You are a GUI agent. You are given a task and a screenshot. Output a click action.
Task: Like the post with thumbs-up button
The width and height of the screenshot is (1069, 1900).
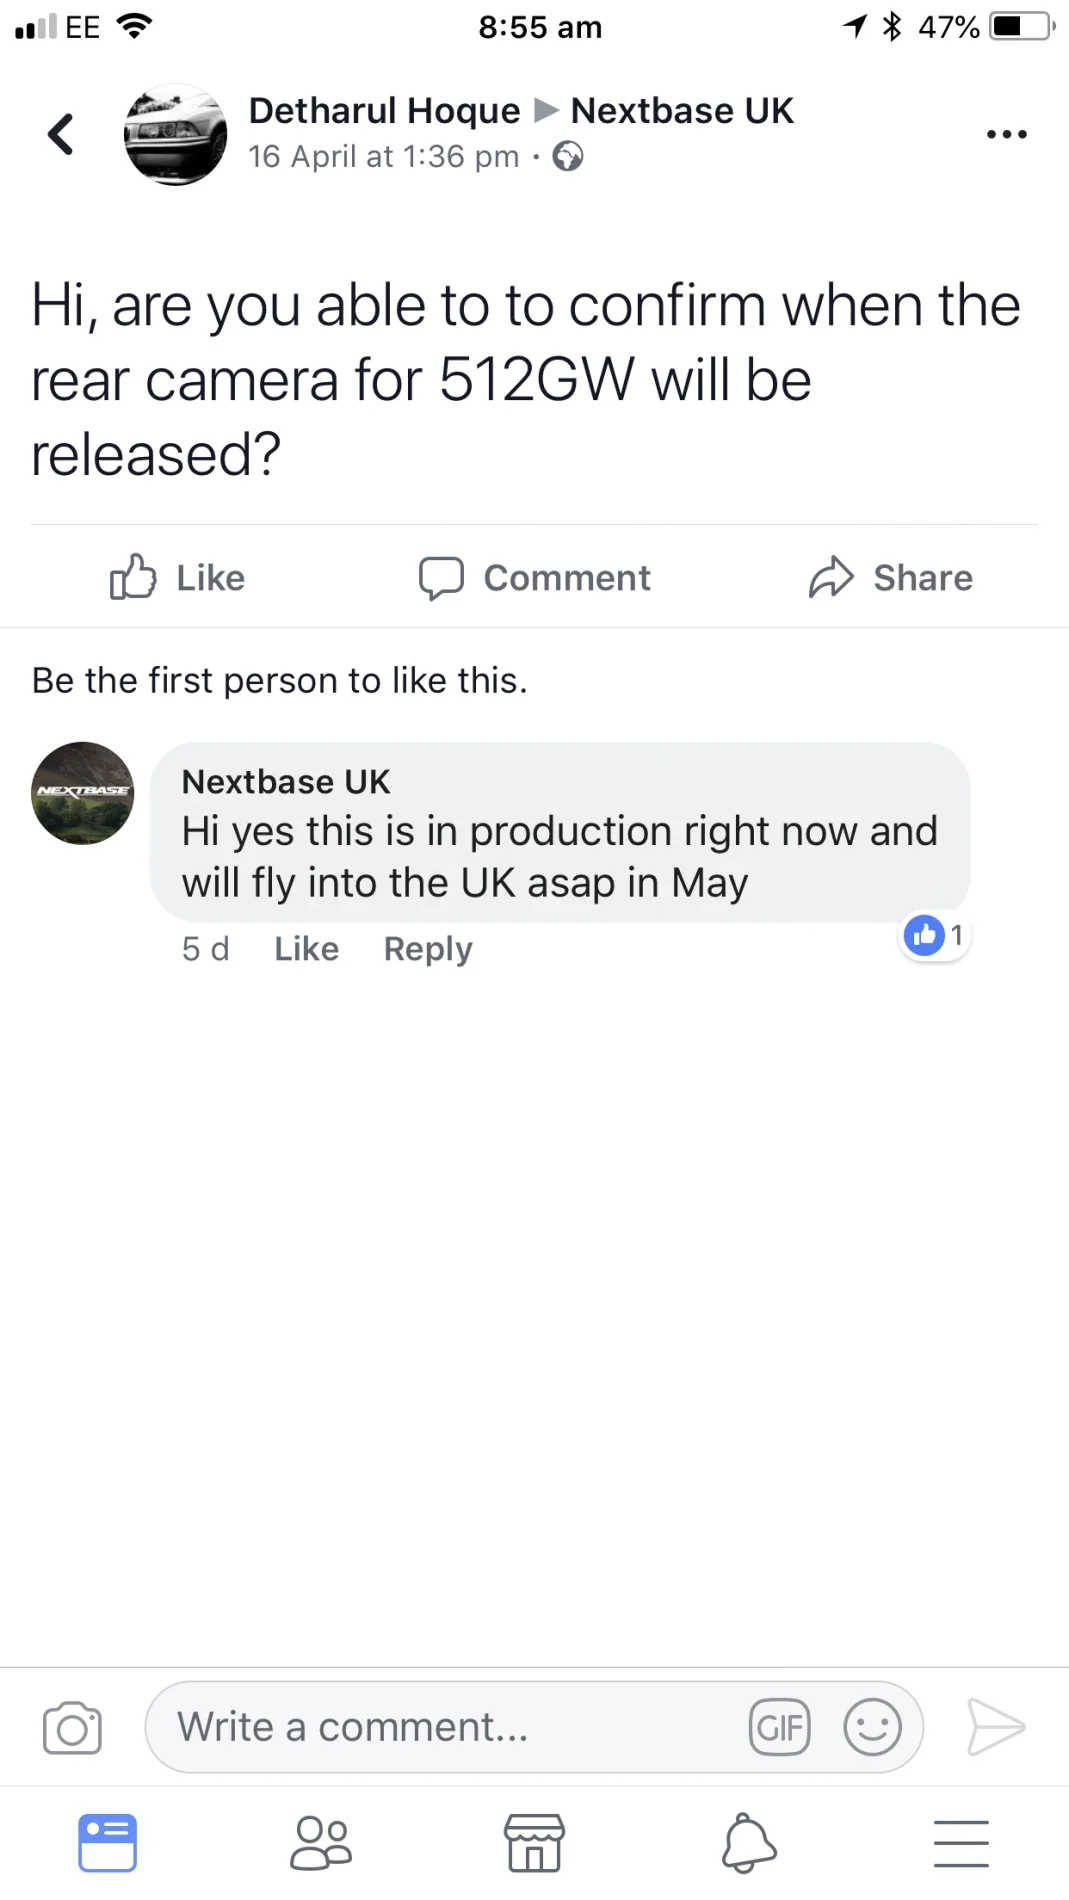pos(178,578)
